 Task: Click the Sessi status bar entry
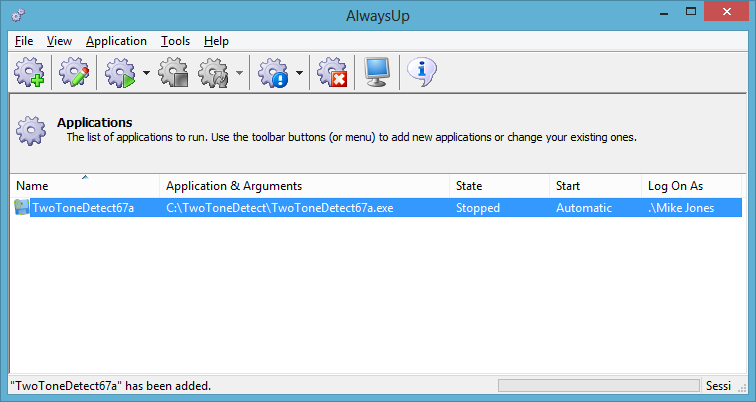tap(718, 386)
